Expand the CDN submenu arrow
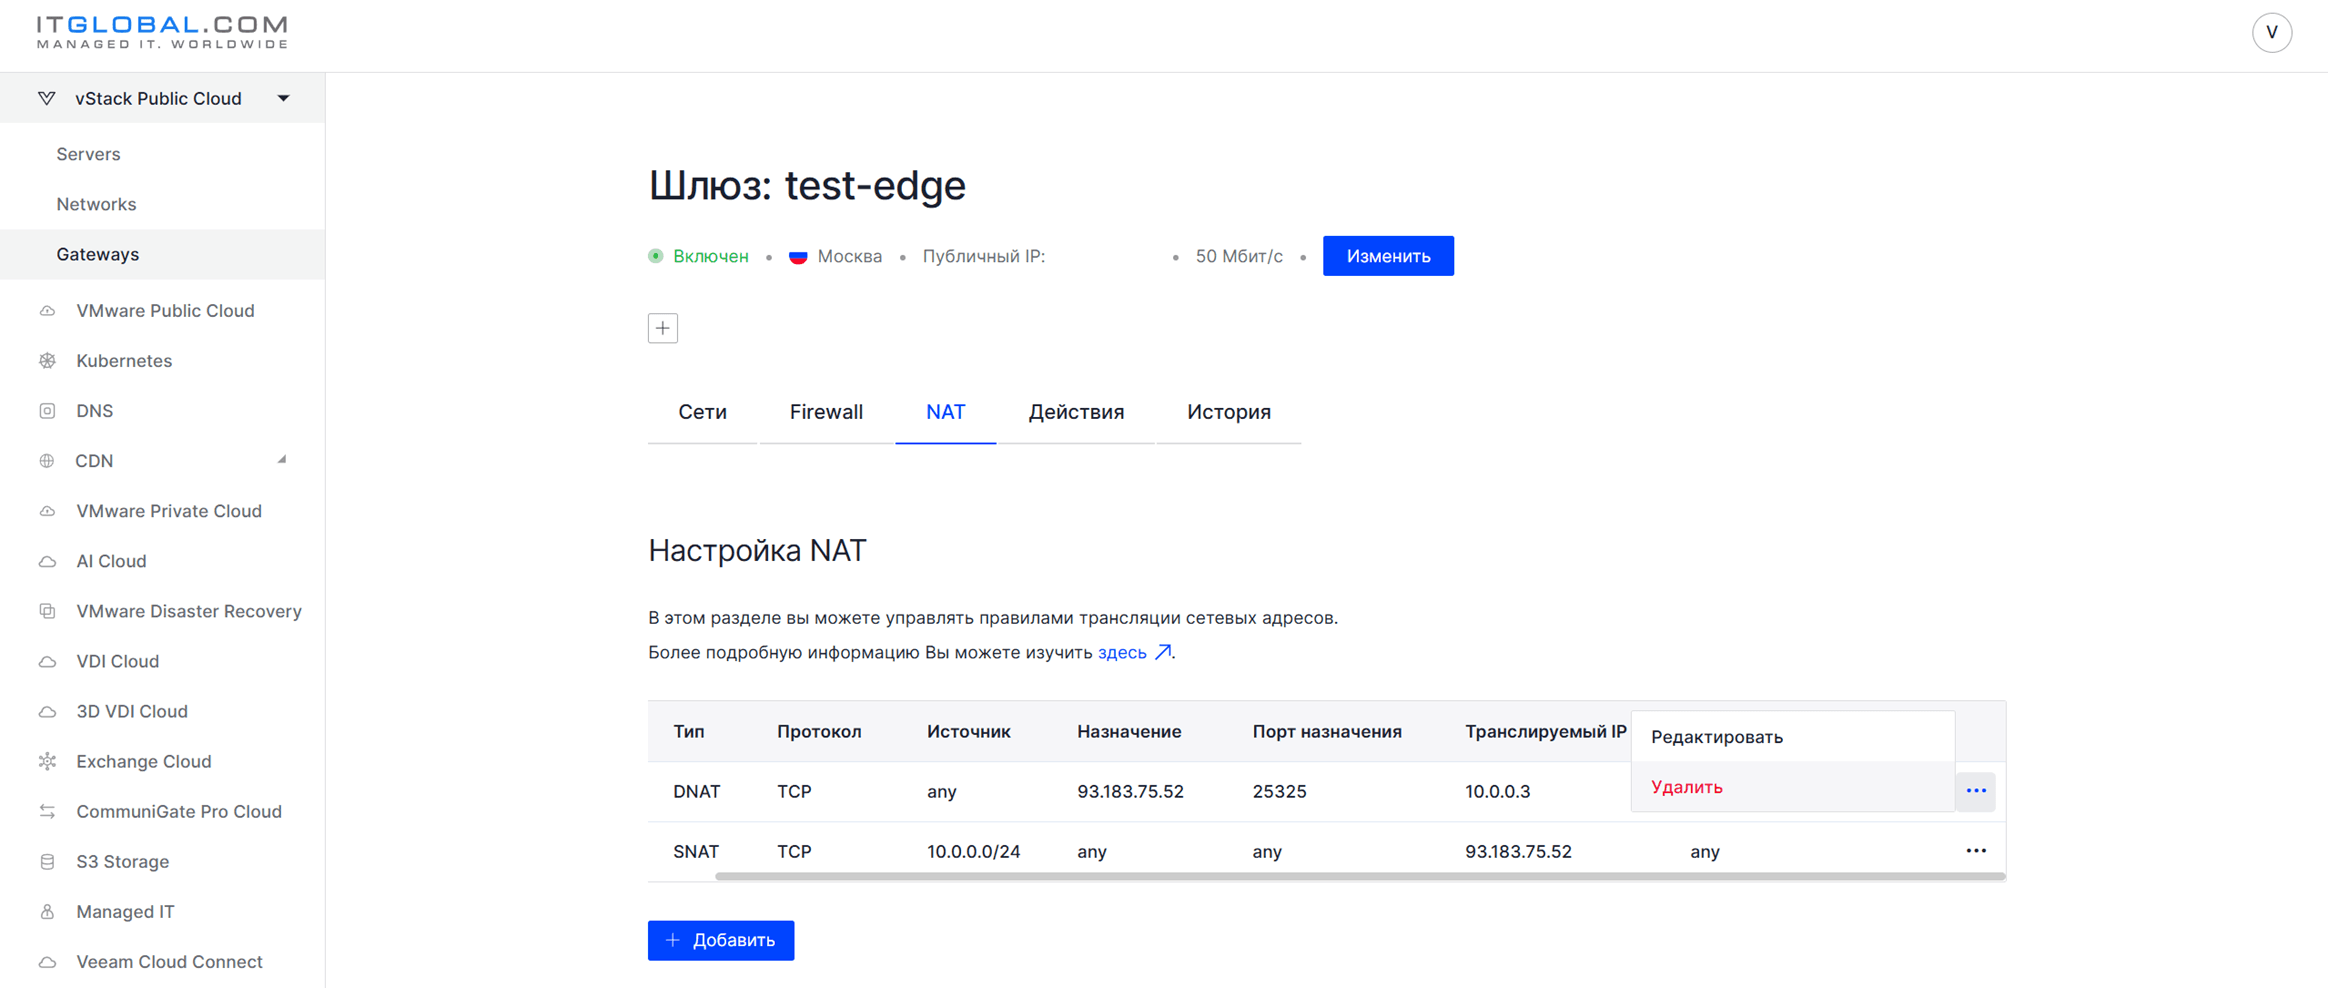Viewport: 2328px width, 988px height. [x=282, y=460]
